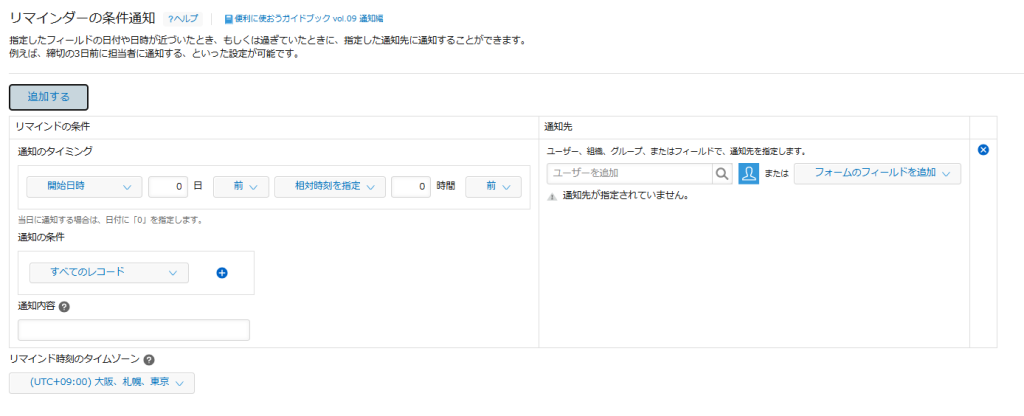The height and width of the screenshot is (416, 1024).
Task: Open the 前 dropdown next to 時間
Action: 492,186
